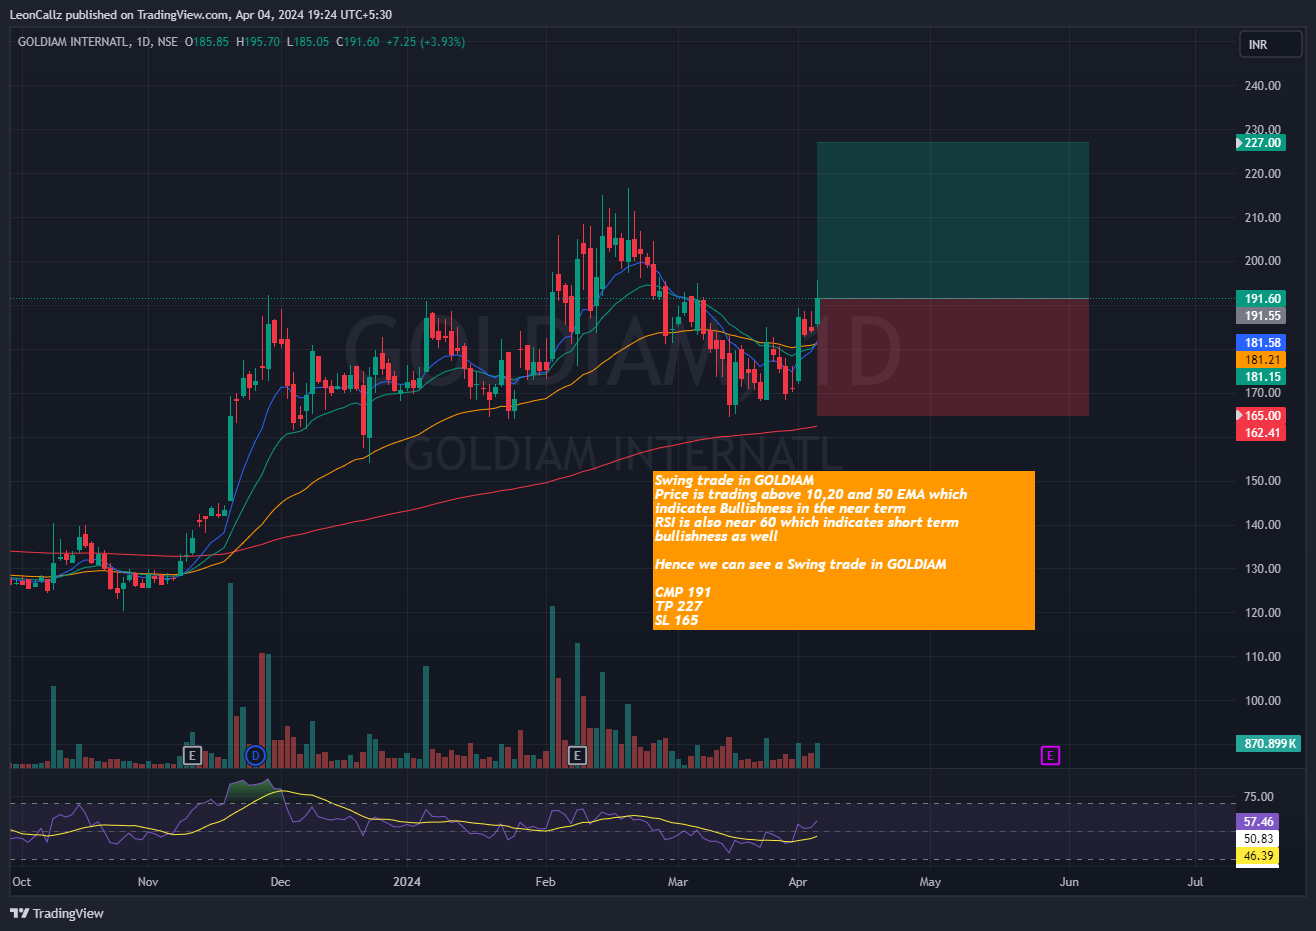
Task: Select the 162.41 red EMA price label
Action: coord(1261,433)
